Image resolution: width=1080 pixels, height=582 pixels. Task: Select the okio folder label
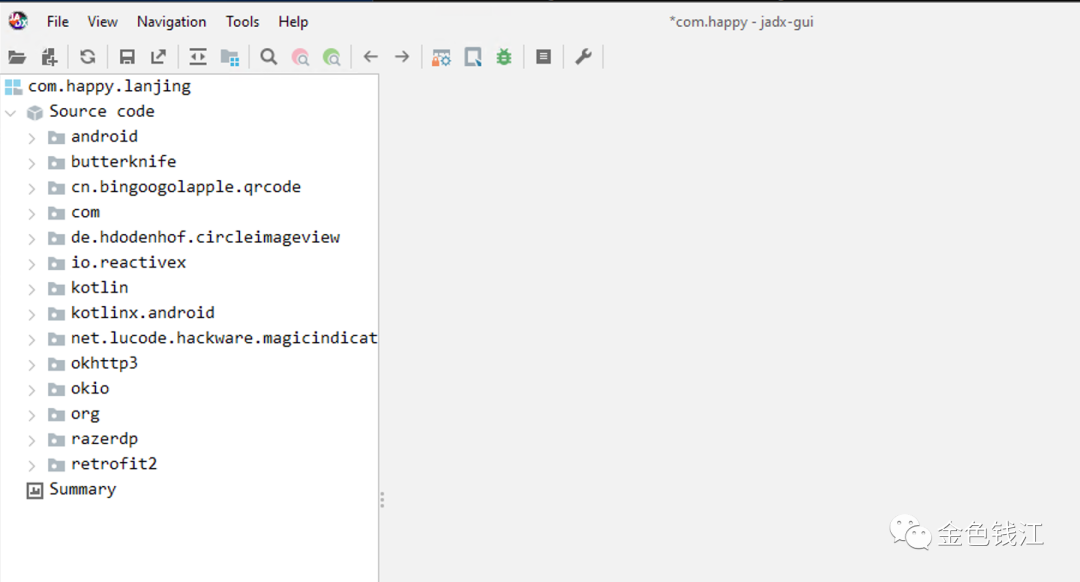(x=90, y=388)
